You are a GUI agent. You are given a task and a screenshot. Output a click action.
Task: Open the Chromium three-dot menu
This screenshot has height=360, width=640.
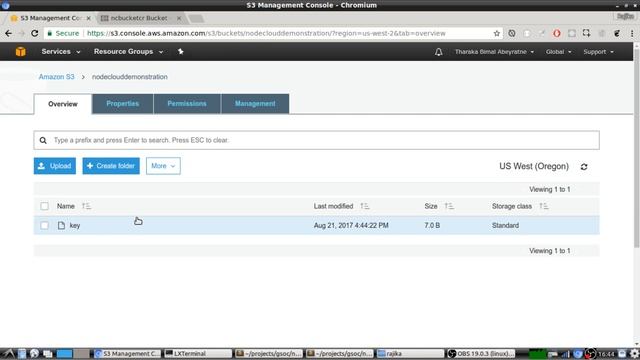[x=632, y=33]
